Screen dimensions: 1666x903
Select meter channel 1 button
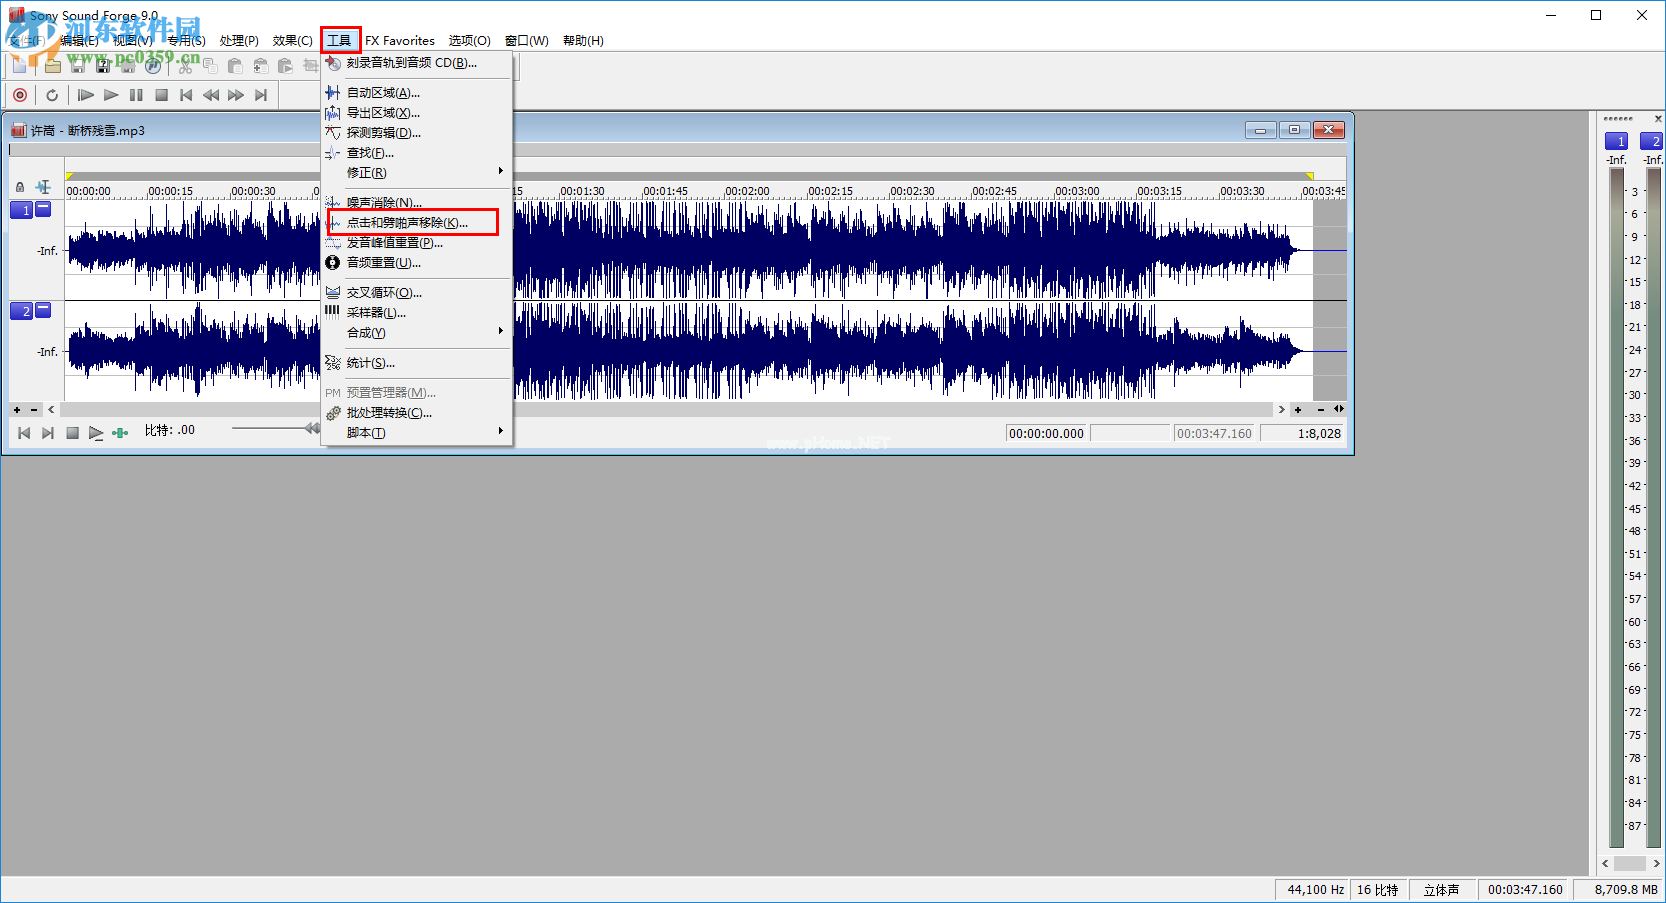1616,141
